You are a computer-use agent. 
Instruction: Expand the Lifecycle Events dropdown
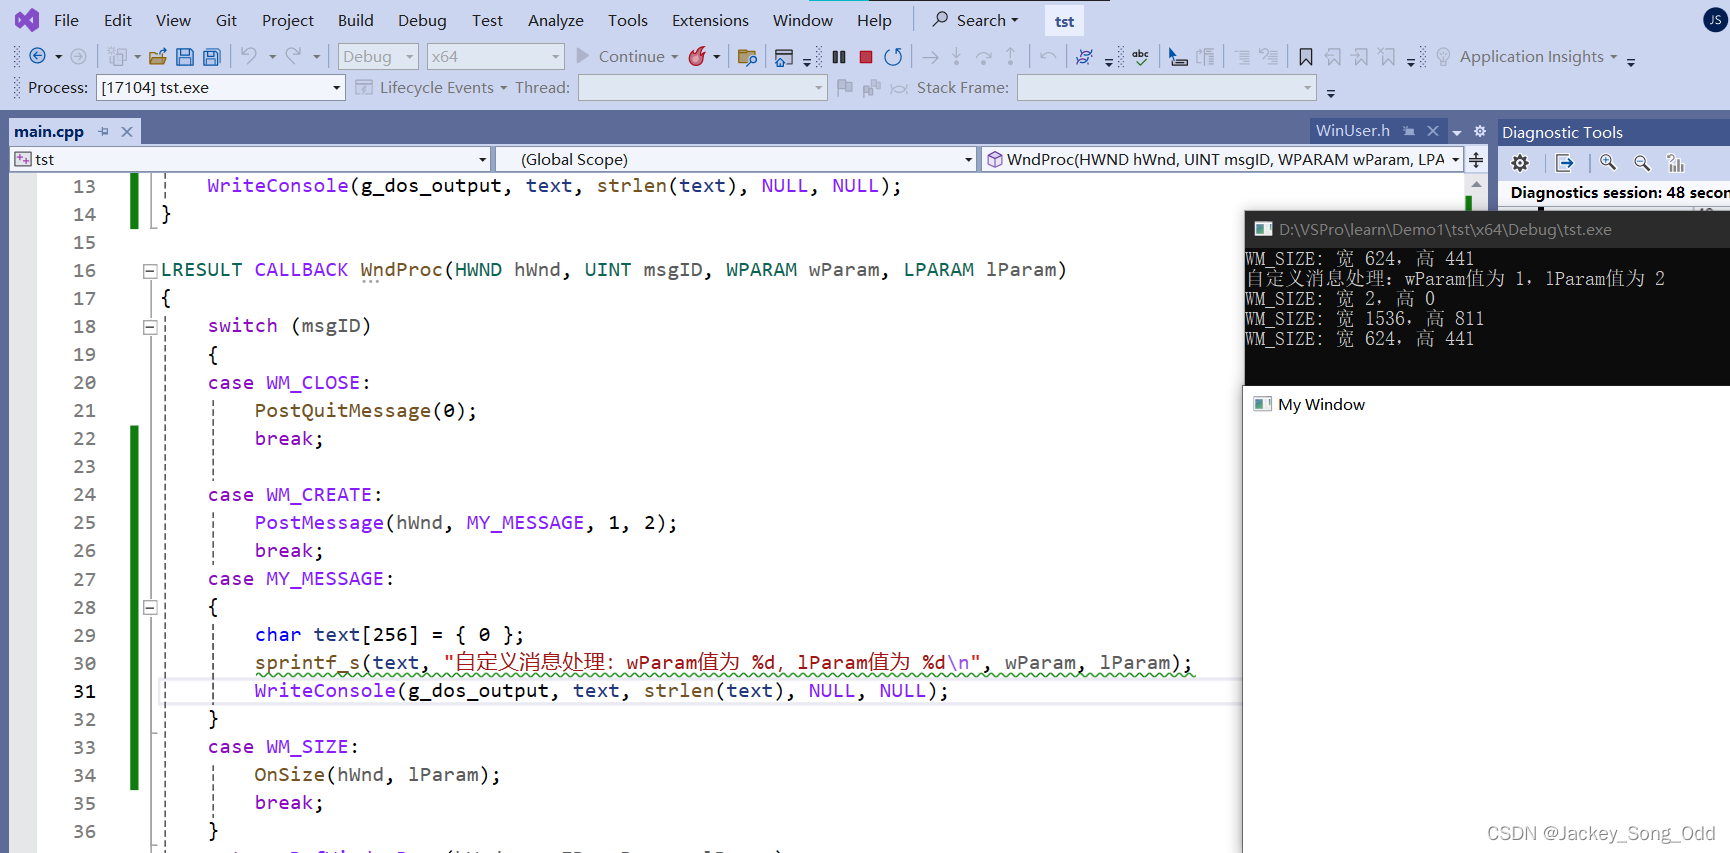tap(431, 88)
